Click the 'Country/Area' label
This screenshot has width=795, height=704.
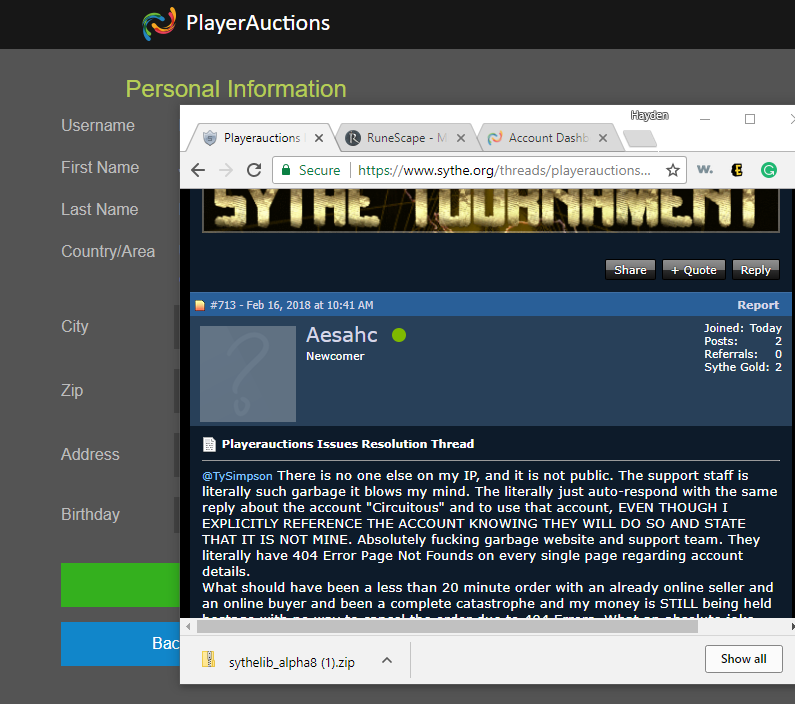coord(108,251)
